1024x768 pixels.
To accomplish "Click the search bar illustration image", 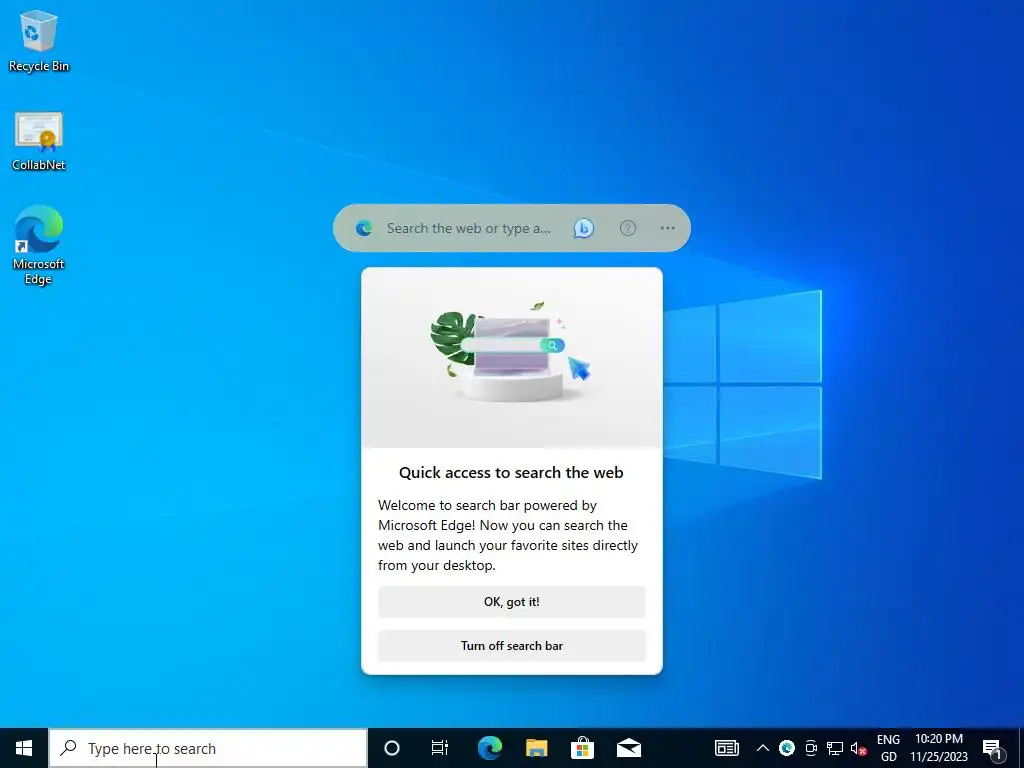I will point(511,357).
